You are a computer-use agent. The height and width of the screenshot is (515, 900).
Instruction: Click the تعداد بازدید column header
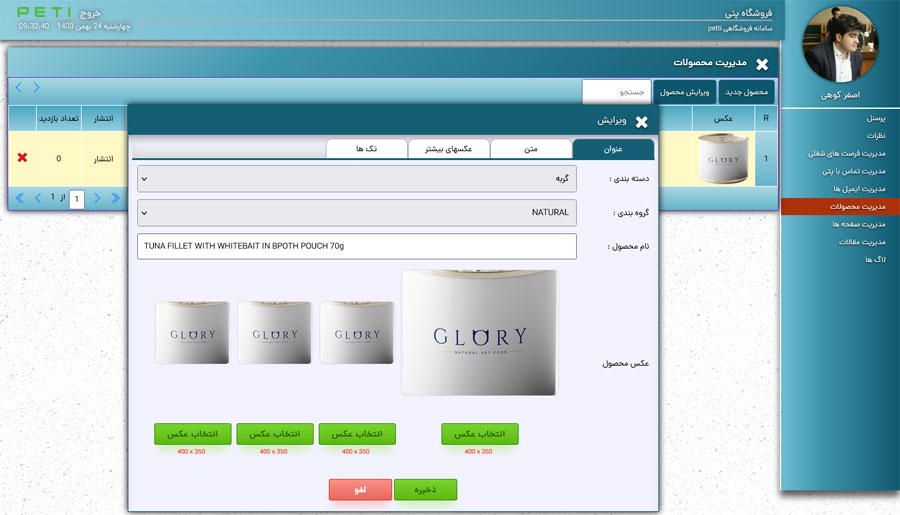click(x=59, y=118)
